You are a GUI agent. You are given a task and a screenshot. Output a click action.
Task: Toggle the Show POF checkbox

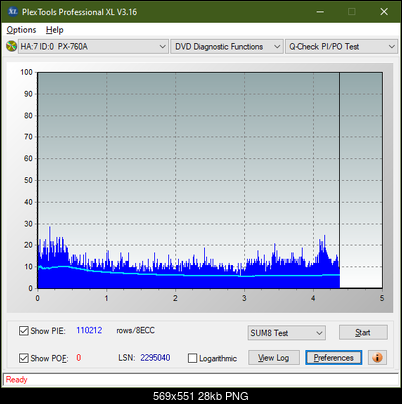coord(23,358)
